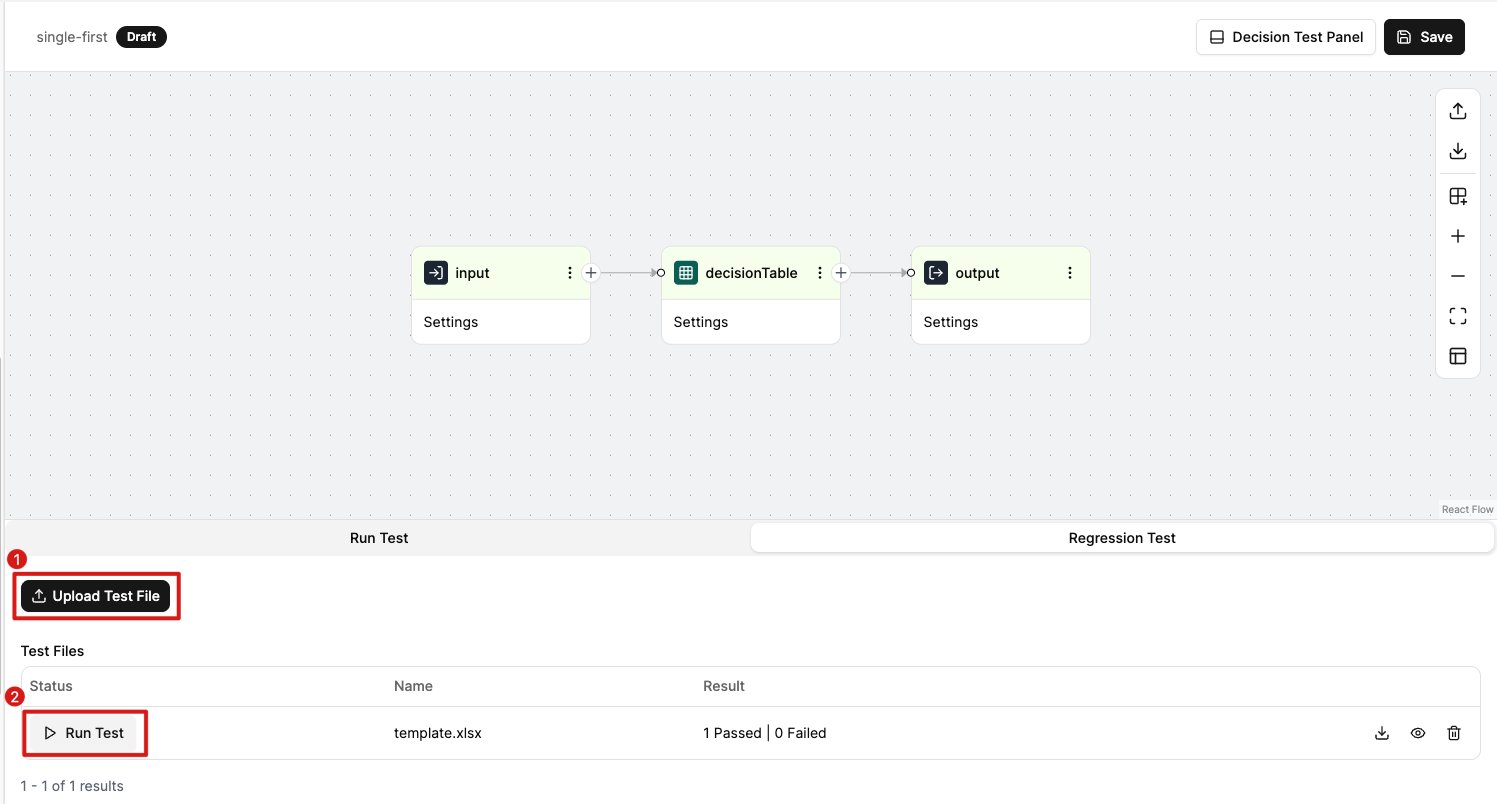Click Run Test for template.xlsx
The width and height of the screenshot is (1497, 804).
click(84, 733)
